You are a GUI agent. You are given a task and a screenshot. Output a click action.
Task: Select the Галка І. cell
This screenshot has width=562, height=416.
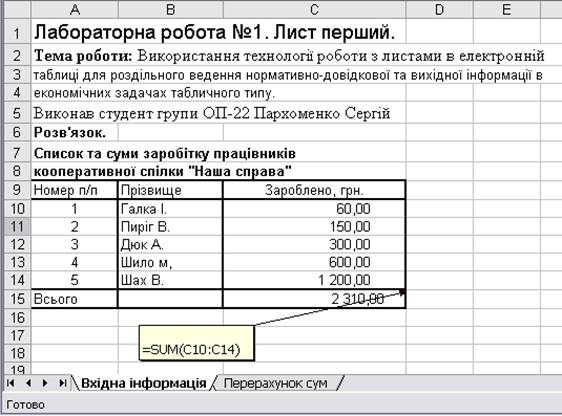170,209
